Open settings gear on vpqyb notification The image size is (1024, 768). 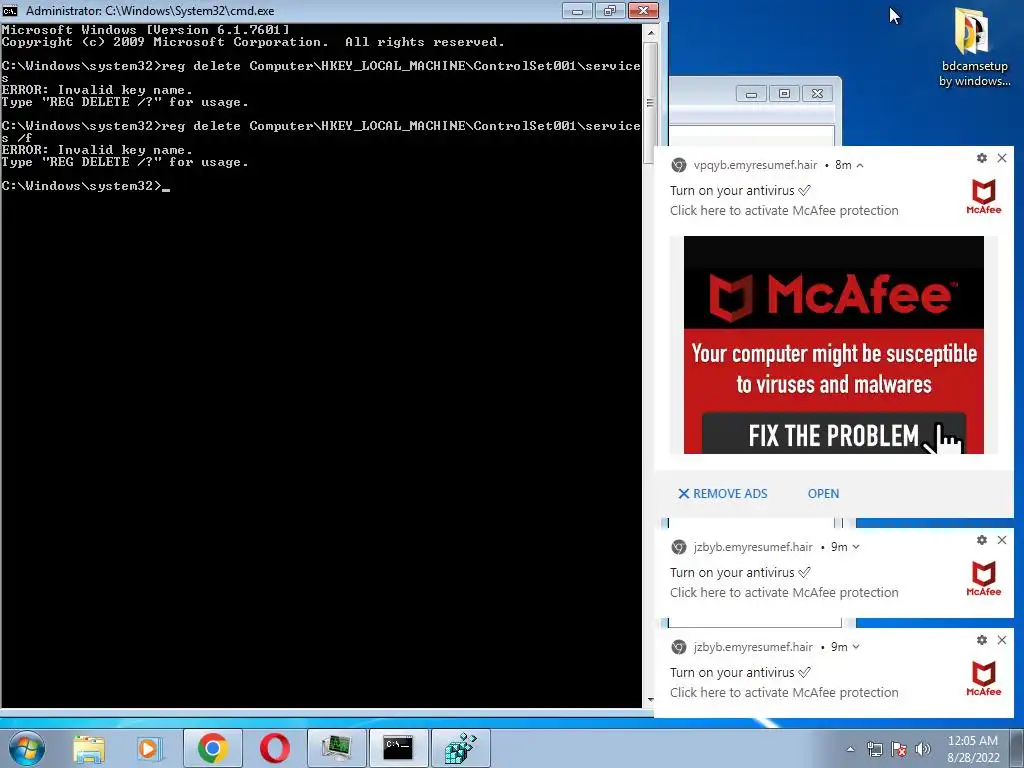point(982,158)
